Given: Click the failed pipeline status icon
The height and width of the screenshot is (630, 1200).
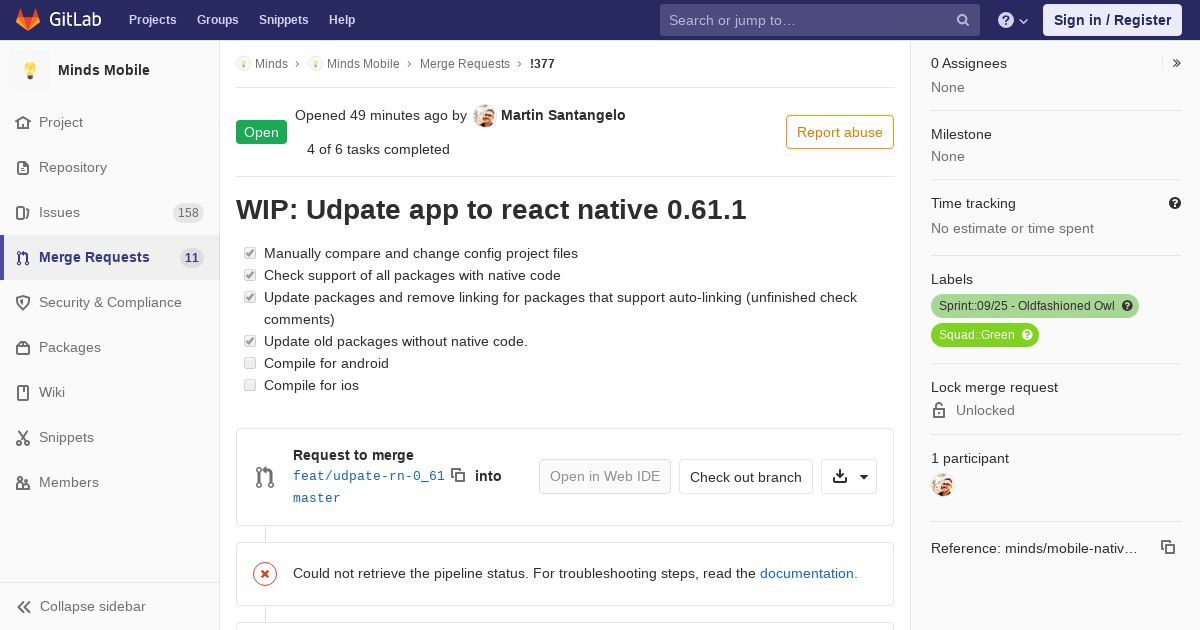Looking at the screenshot, I should pyautogui.click(x=265, y=574).
